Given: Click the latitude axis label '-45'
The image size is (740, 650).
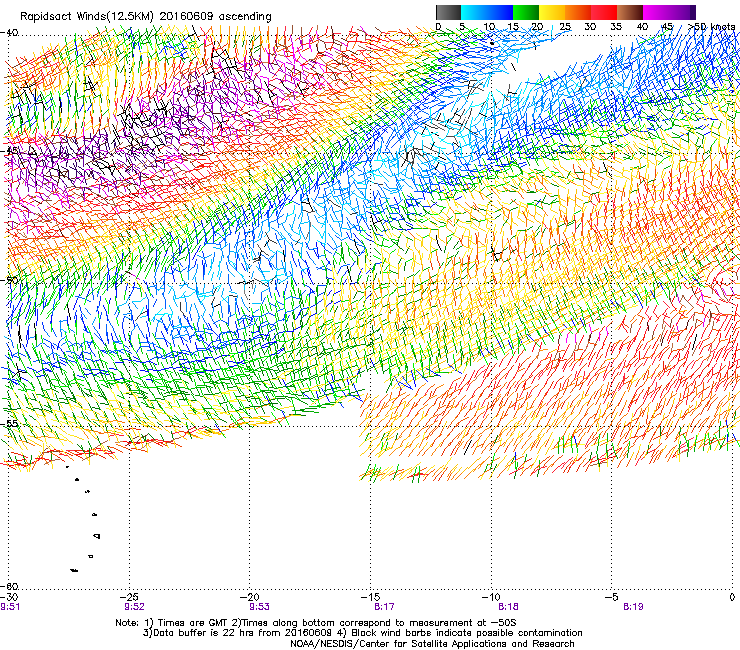Looking at the screenshot, I should click(9, 151).
